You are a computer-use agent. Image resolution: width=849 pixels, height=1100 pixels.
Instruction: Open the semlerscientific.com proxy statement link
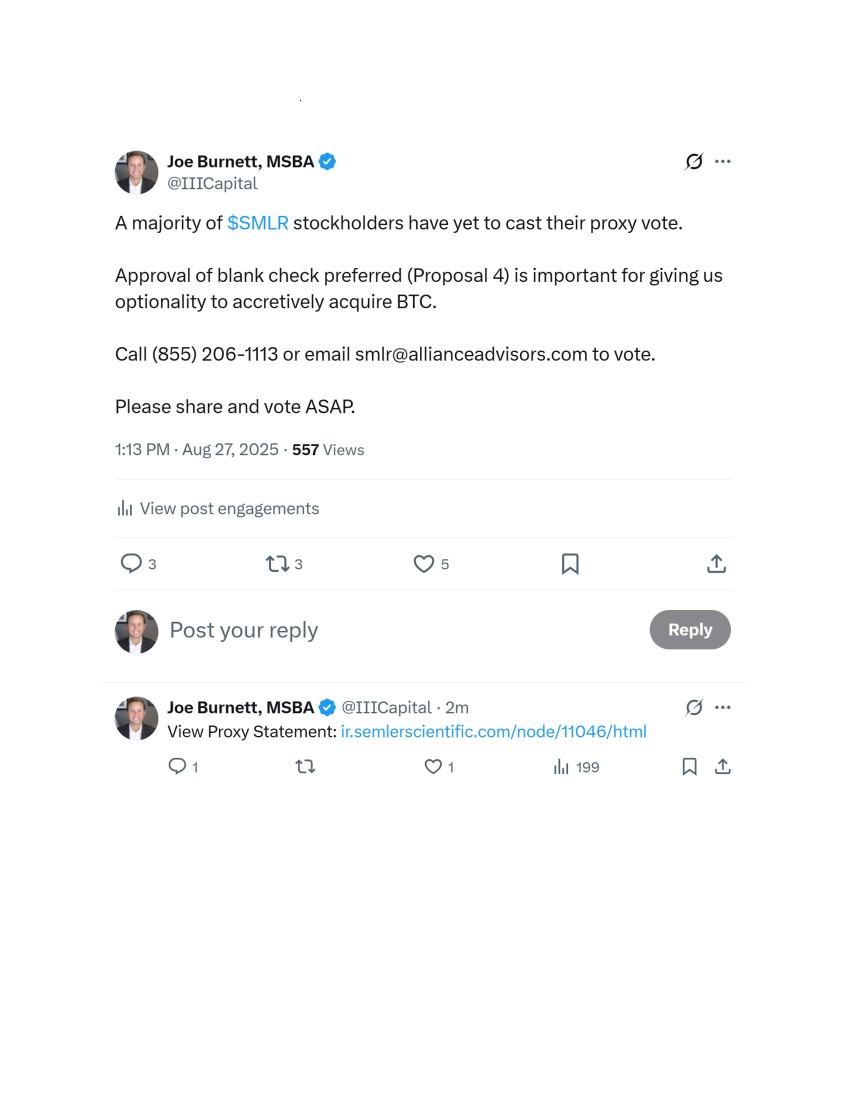[x=493, y=732]
